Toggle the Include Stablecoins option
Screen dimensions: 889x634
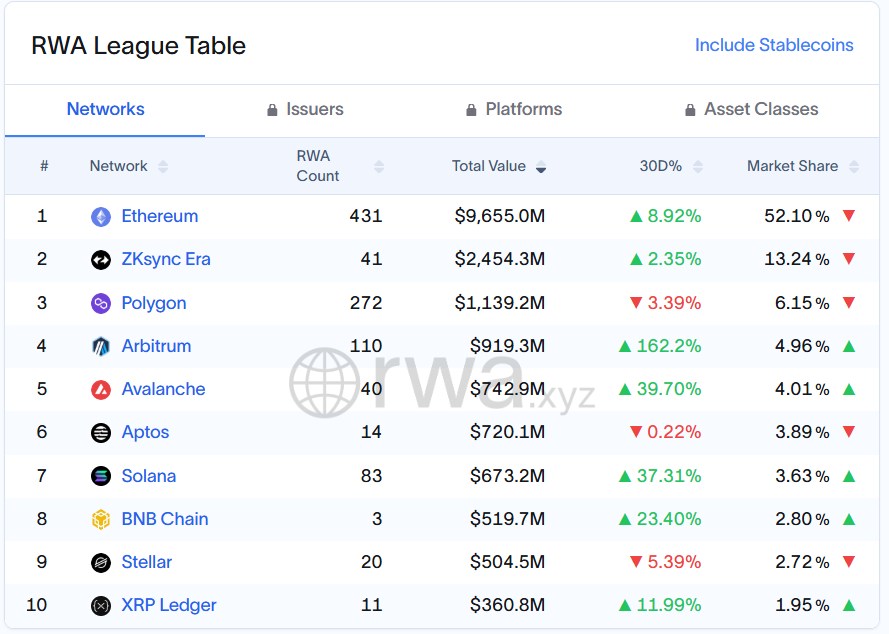click(x=774, y=45)
